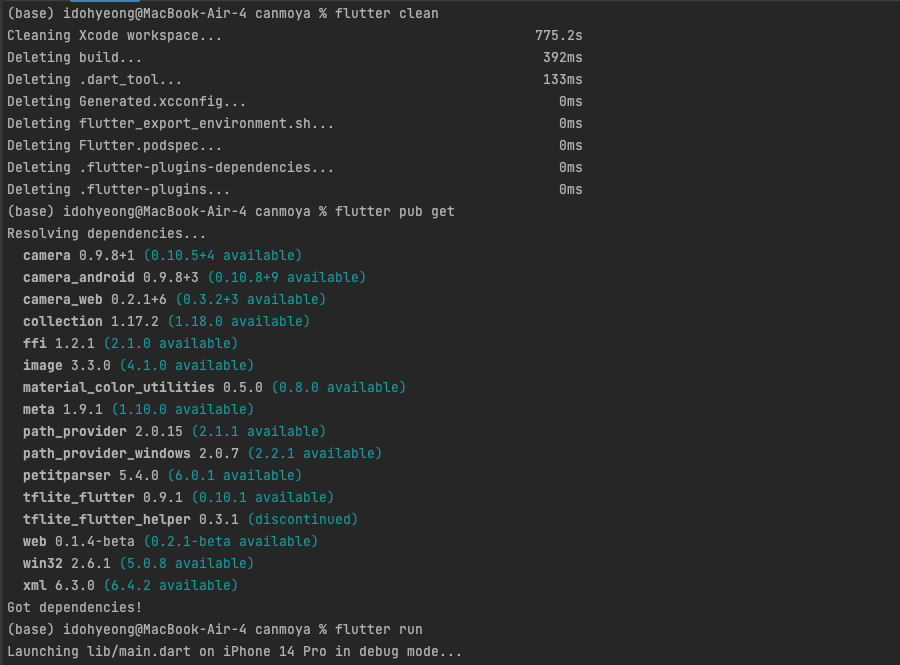Click '(5.0.8 available)' version note

187,563
